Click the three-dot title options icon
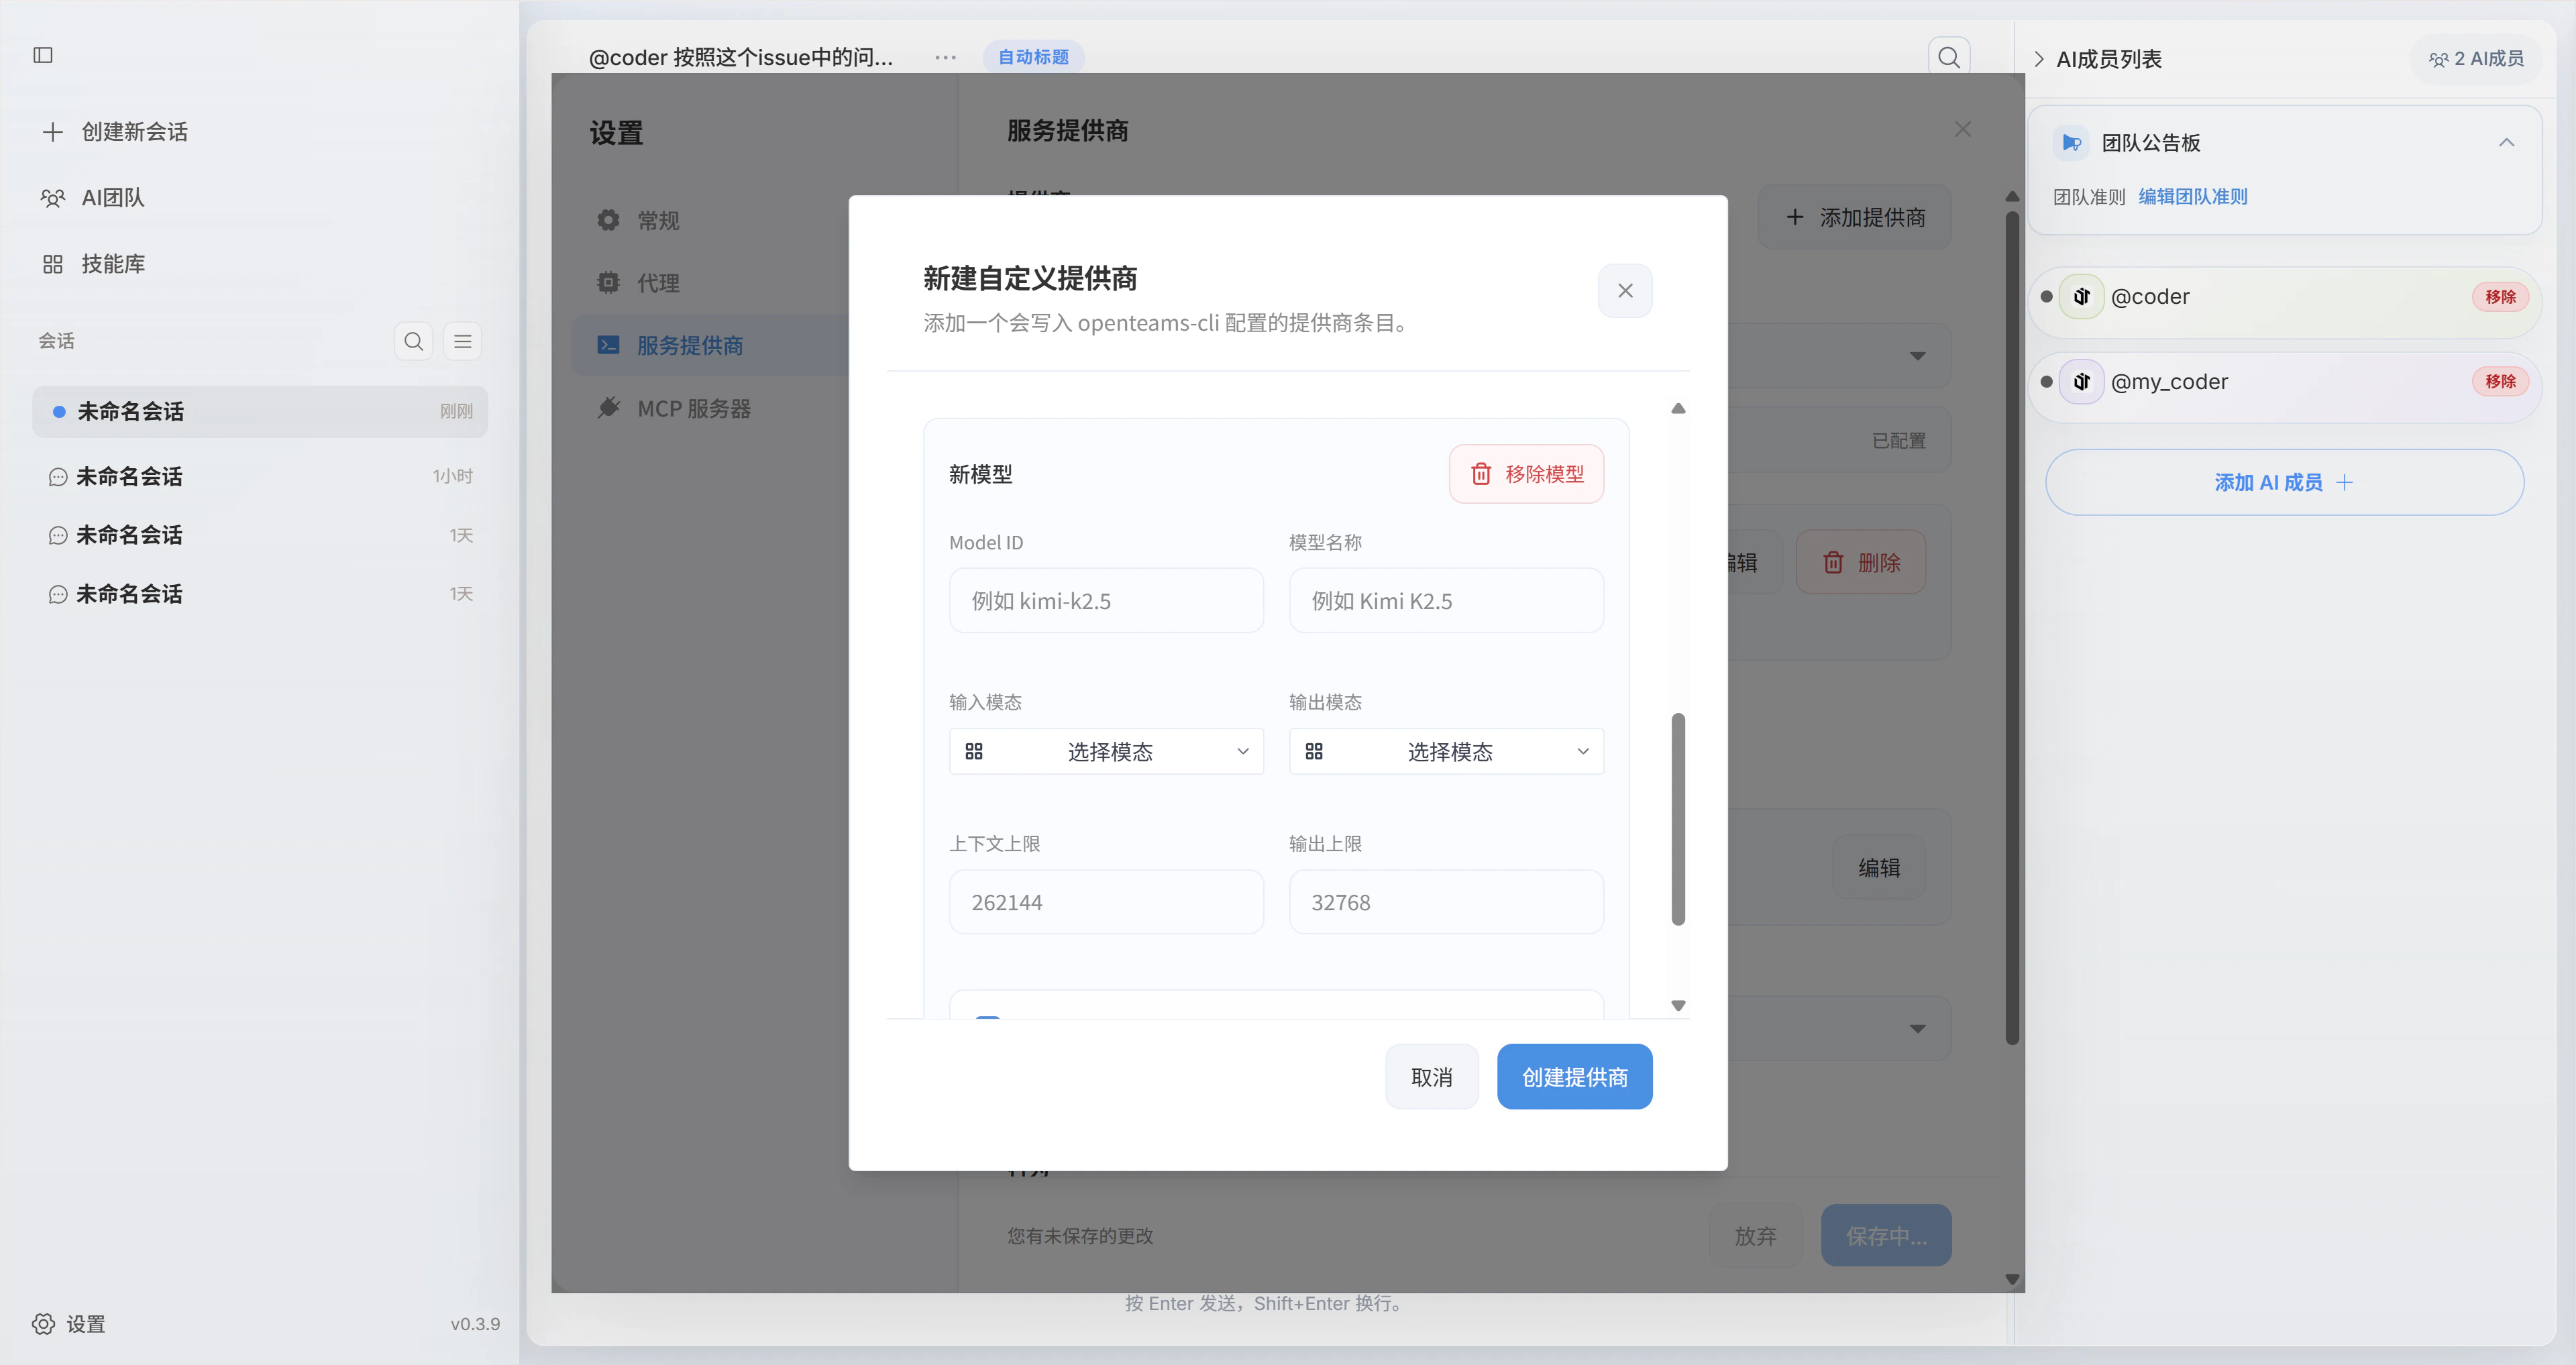 945,58
